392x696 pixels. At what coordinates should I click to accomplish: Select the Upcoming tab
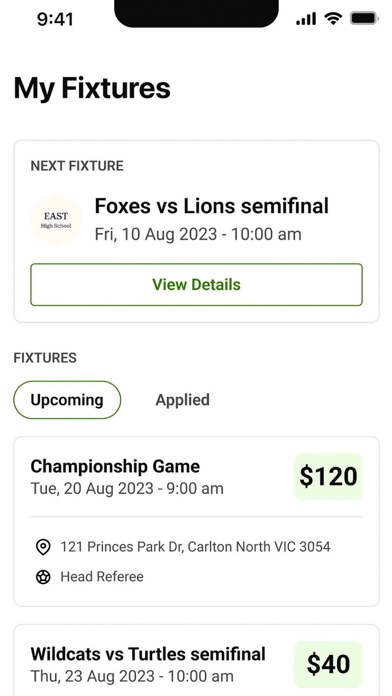67,400
